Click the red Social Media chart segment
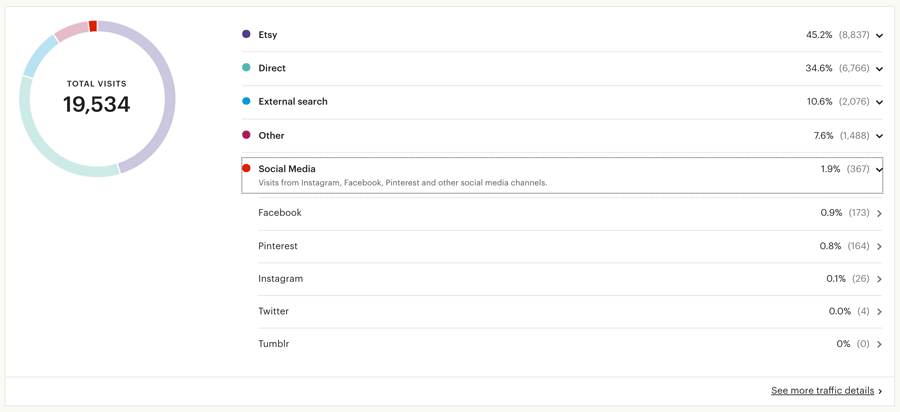Screen dimensions: 900x412 [x=93, y=26]
